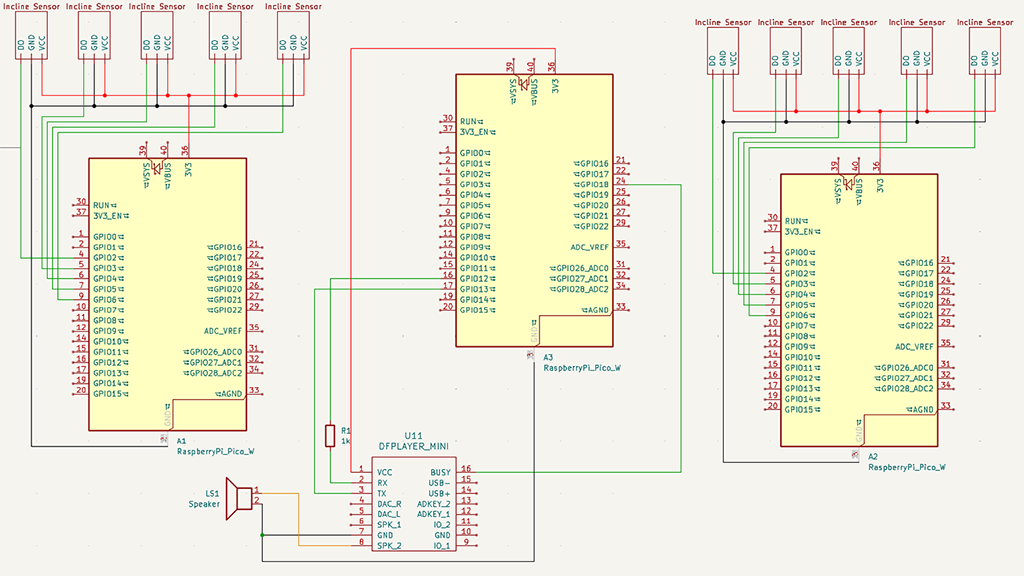
Task: Select GPIO28_ADC2 pin on Pico A2
Action: pyautogui.click(x=904, y=389)
